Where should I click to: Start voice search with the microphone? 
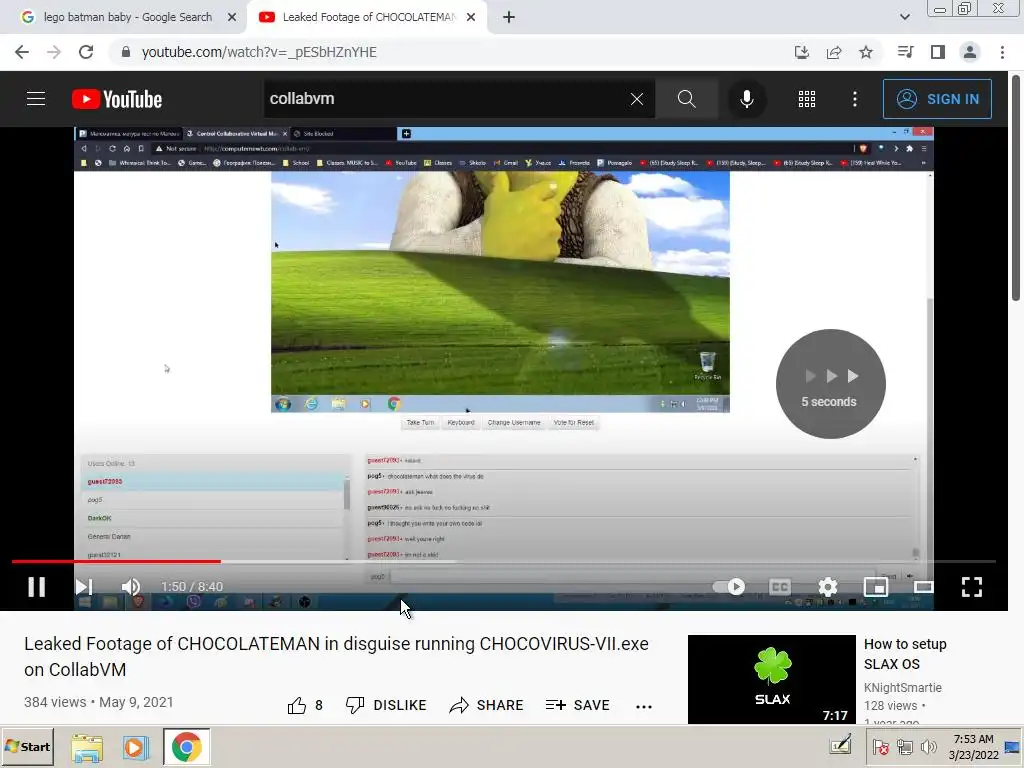click(746, 99)
